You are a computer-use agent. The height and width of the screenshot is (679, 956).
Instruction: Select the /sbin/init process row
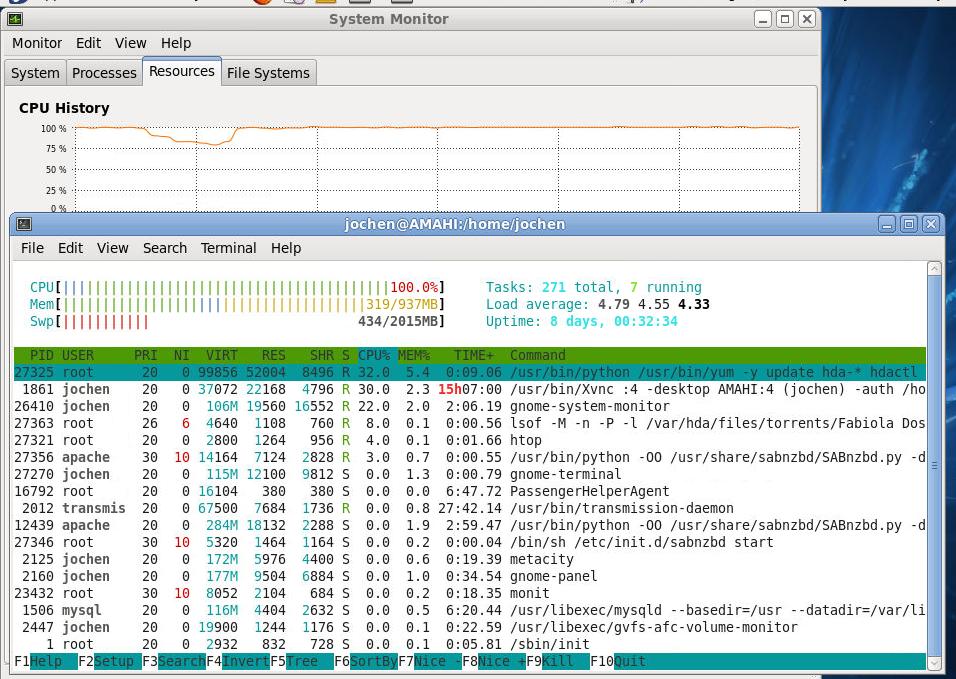469,645
